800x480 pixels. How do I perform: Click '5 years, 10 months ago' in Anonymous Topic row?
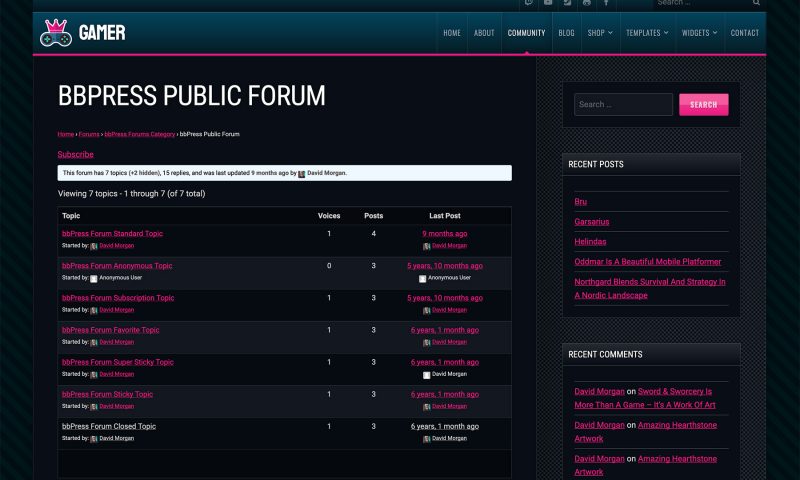(x=444, y=266)
